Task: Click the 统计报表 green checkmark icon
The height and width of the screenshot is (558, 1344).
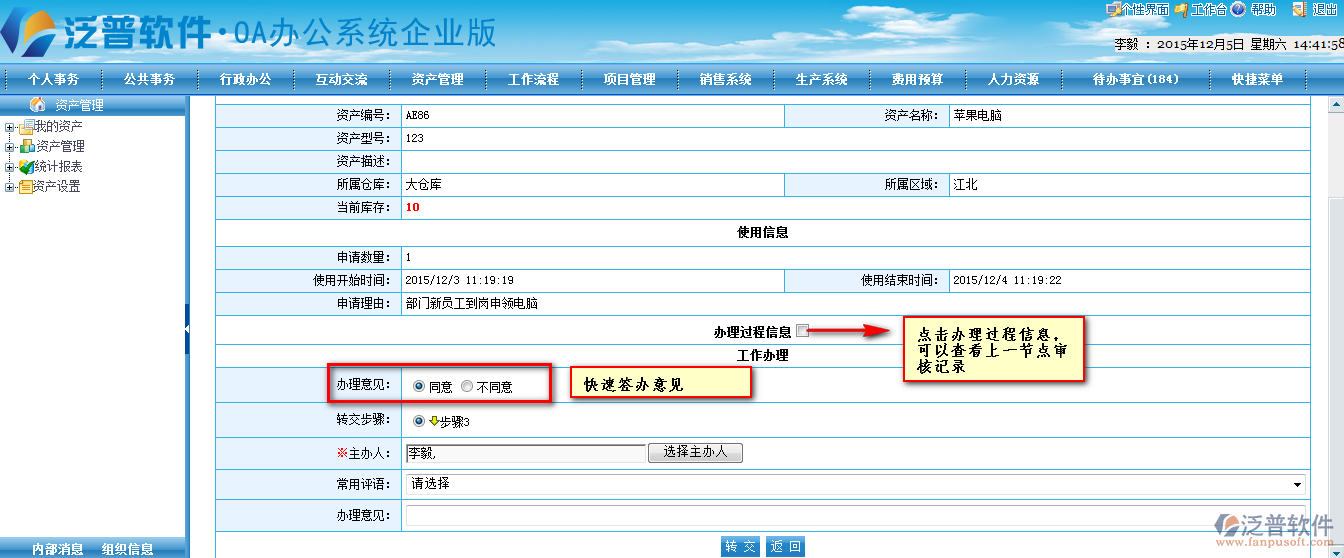Action: (x=27, y=167)
